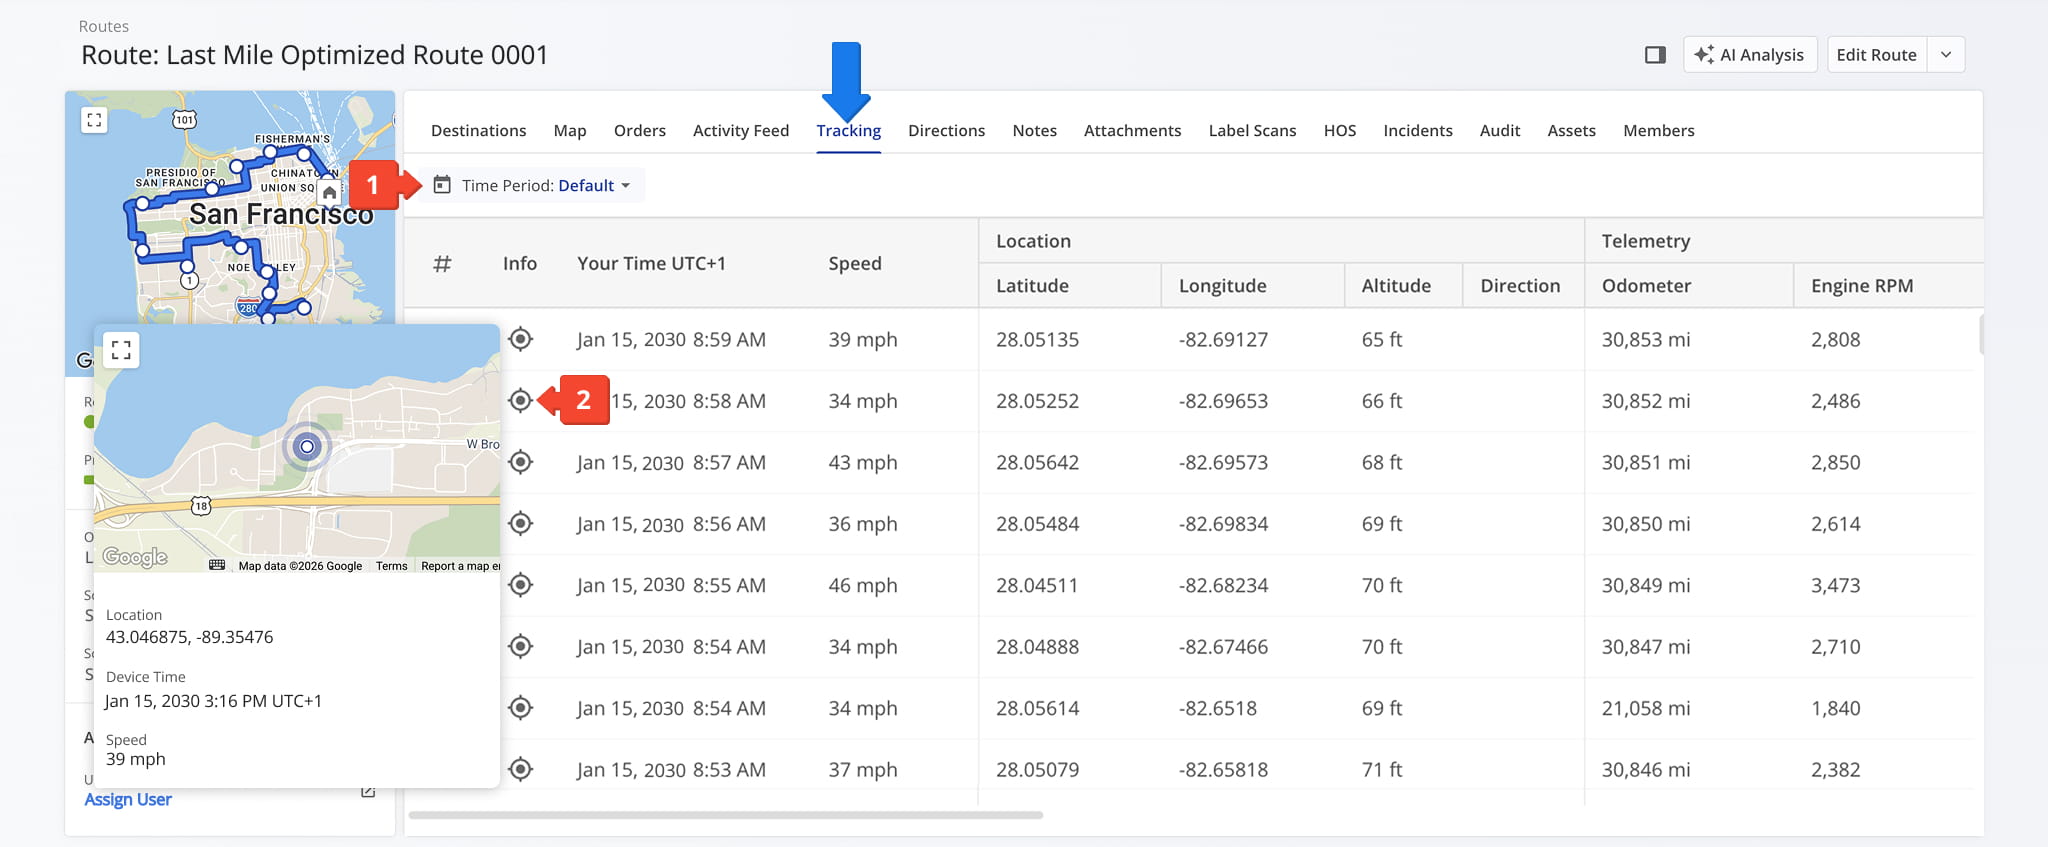2048x847 pixels.
Task: Click target icon in 21,058 mi odometer row
Action: tap(520, 708)
